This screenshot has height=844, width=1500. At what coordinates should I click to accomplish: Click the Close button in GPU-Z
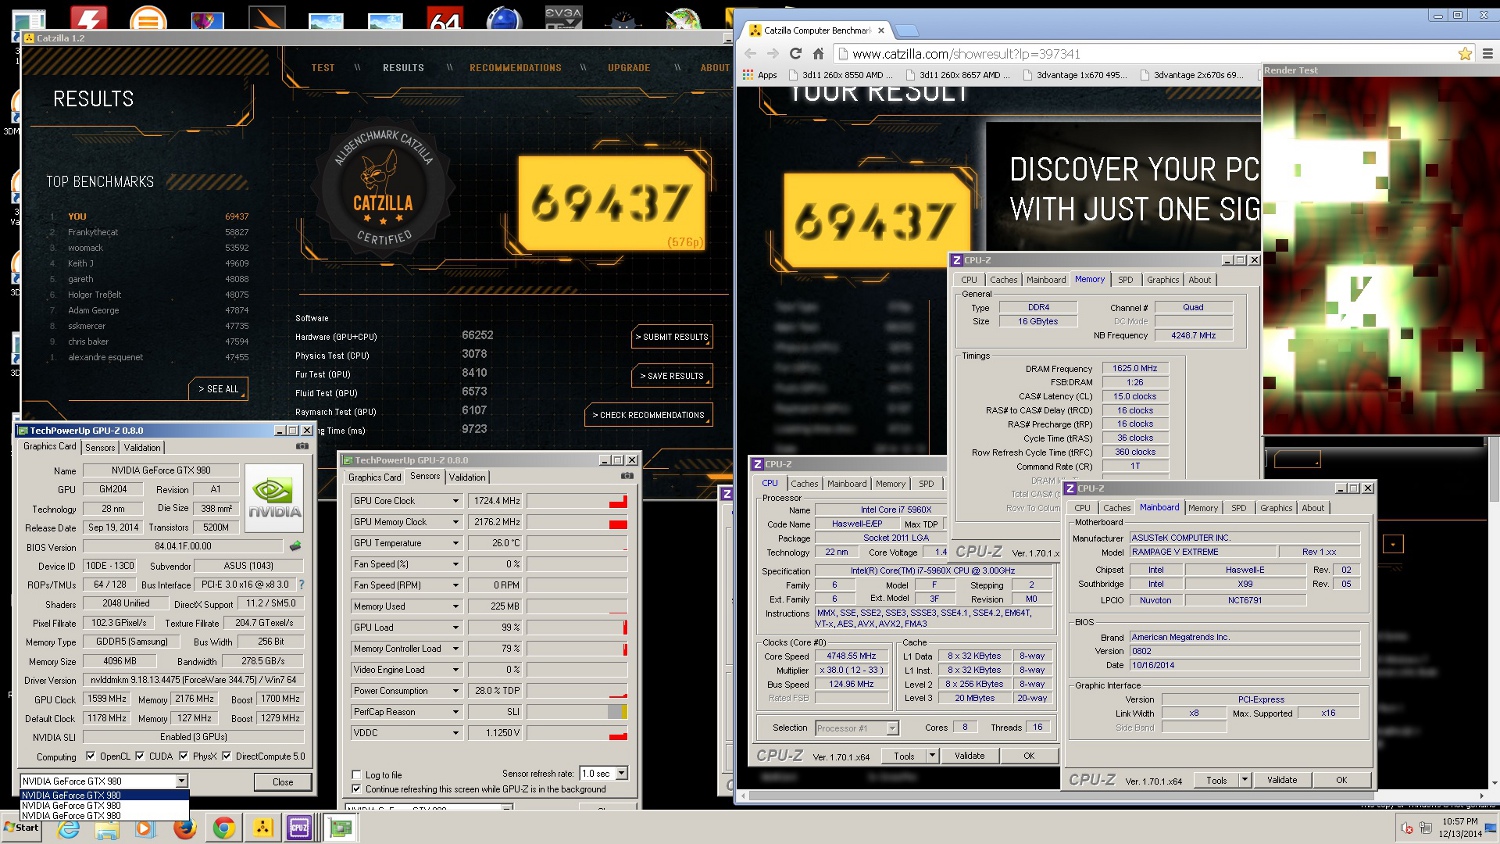click(x=283, y=782)
